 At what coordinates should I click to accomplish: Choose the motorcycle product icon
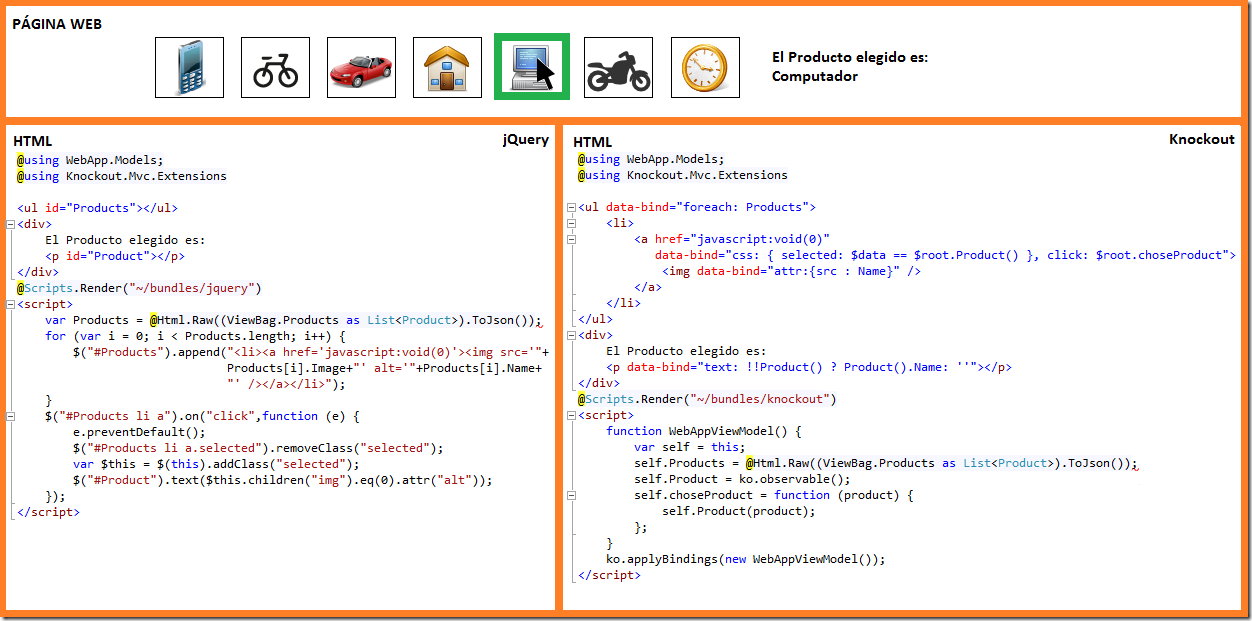click(x=618, y=67)
